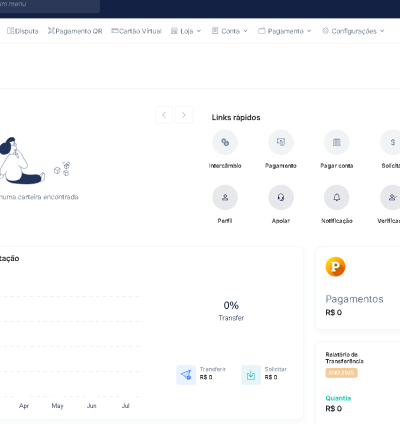The height and width of the screenshot is (424, 400).
Task: Click the Apoiar headset icon
Action: [x=281, y=197]
